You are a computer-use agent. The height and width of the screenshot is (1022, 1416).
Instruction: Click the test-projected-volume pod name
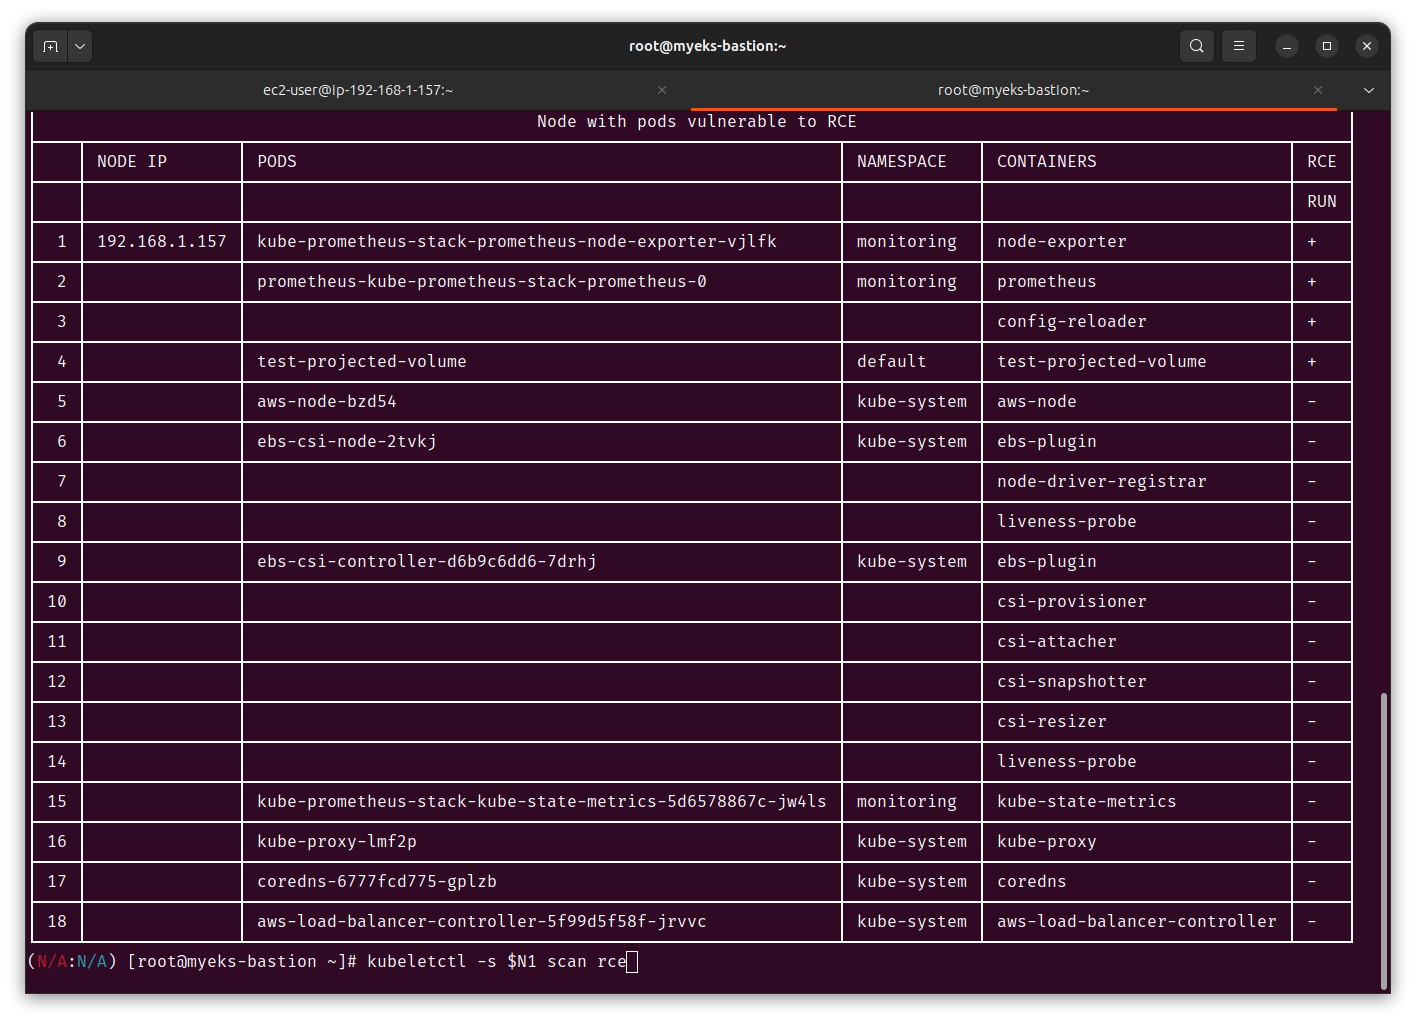[362, 362]
